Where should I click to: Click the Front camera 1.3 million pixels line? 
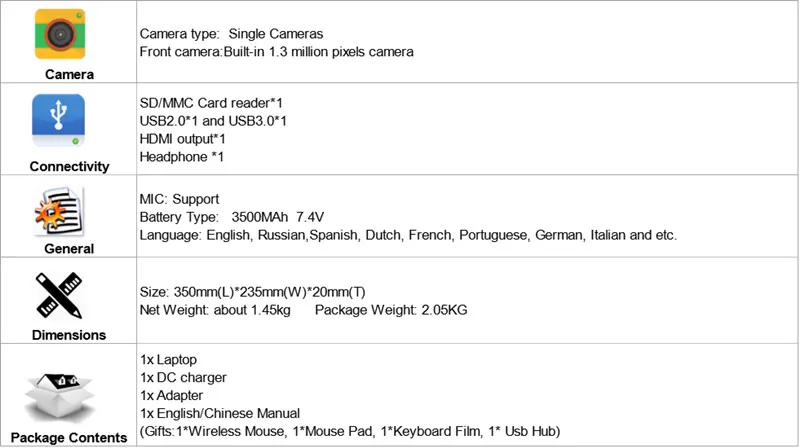tap(276, 51)
